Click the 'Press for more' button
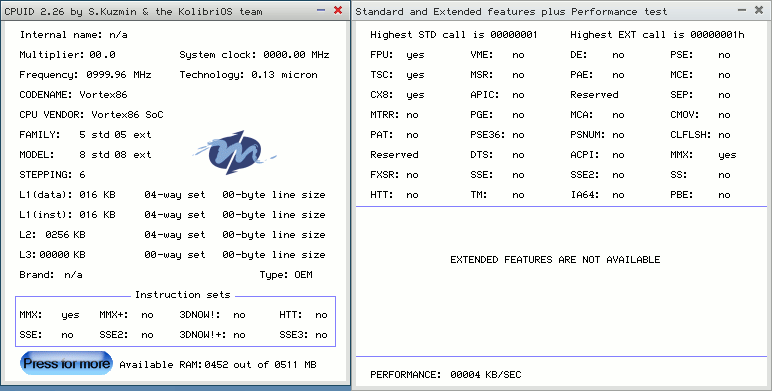Viewport: 772px width, 391px height. pos(66,363)
